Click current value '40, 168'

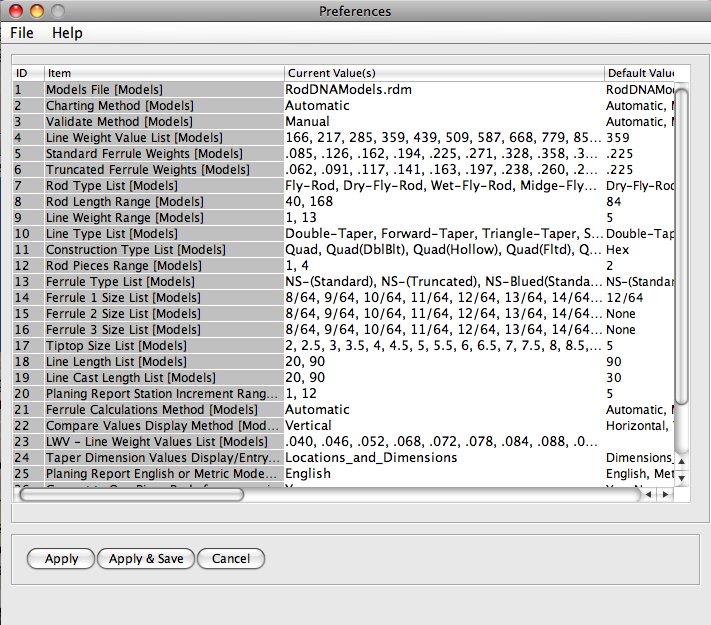coord(444,201)
